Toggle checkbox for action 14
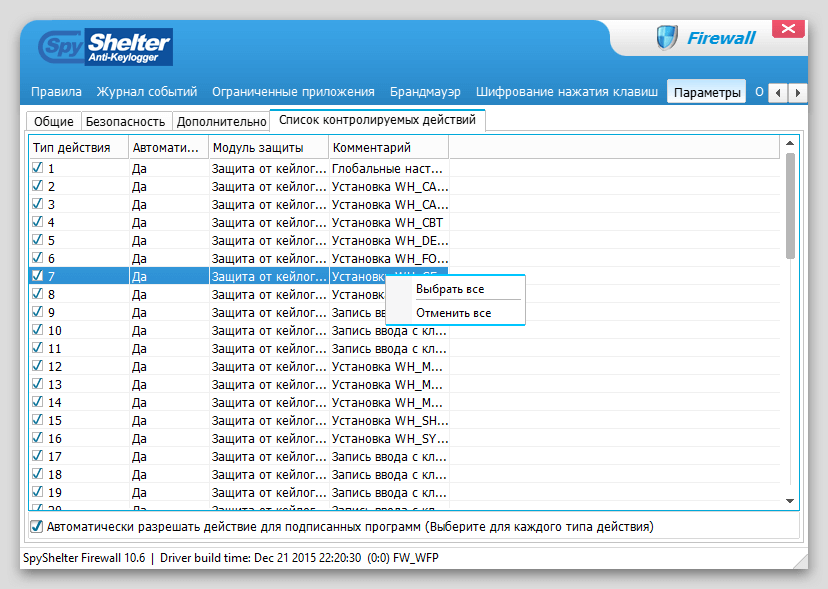The width and height of the screenshot is (828, 589). (x=37, y=401)
